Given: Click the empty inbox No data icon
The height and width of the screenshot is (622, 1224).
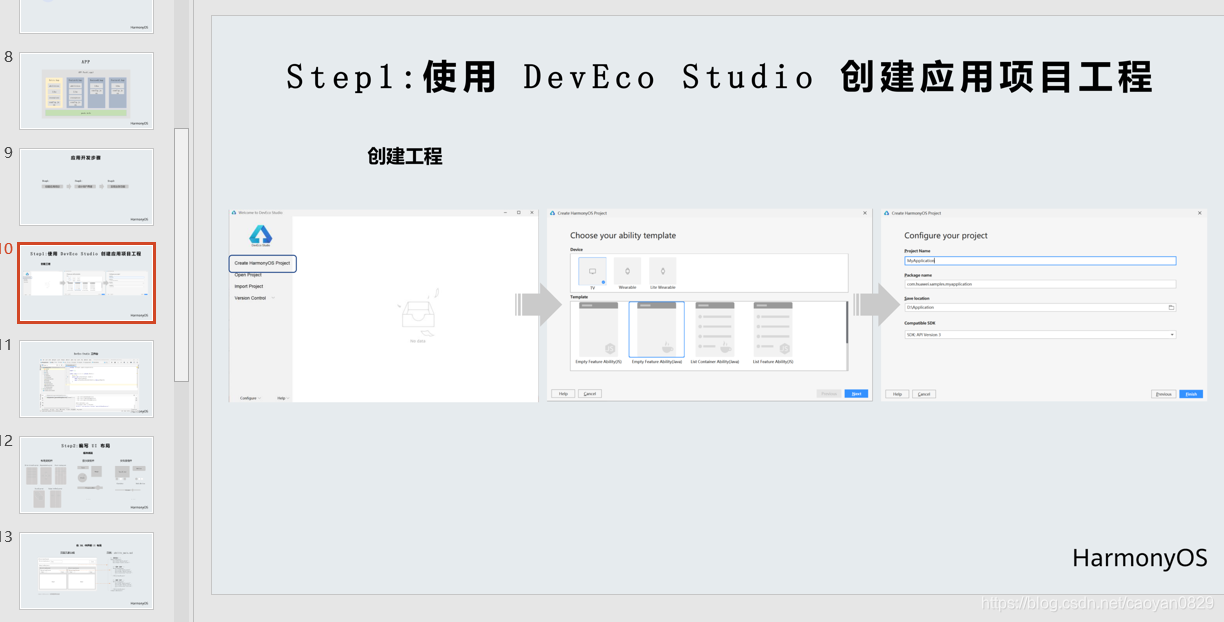Looking at the screenshot, I should (418, 311).
